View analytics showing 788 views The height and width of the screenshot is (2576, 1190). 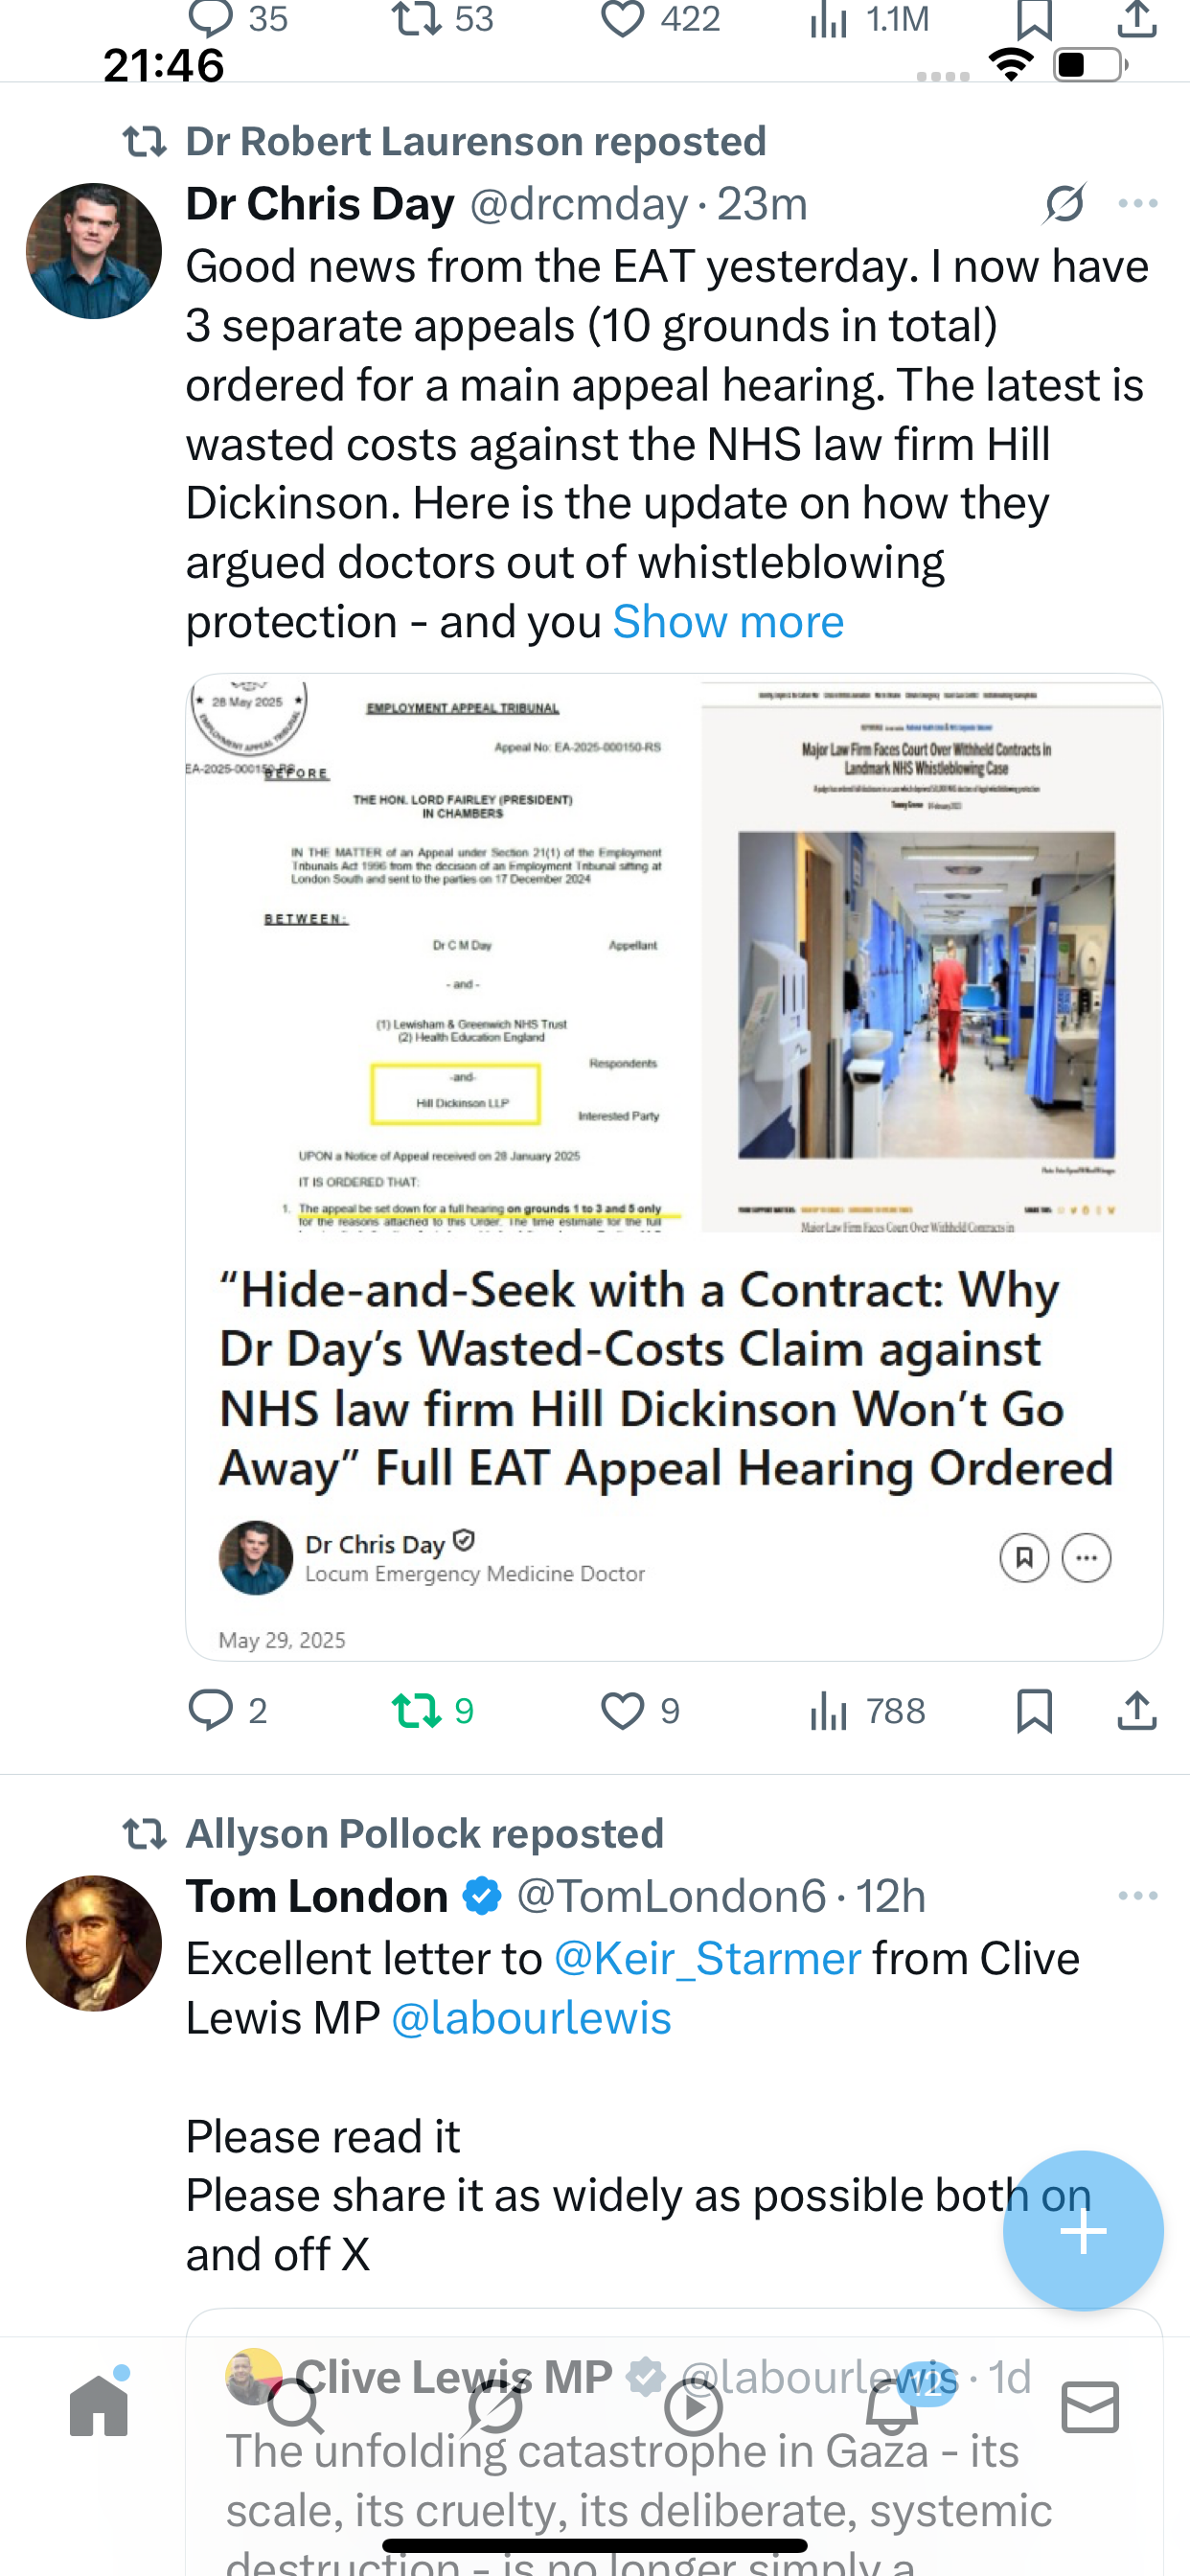pyautogui.click(x=867, y=1710)
